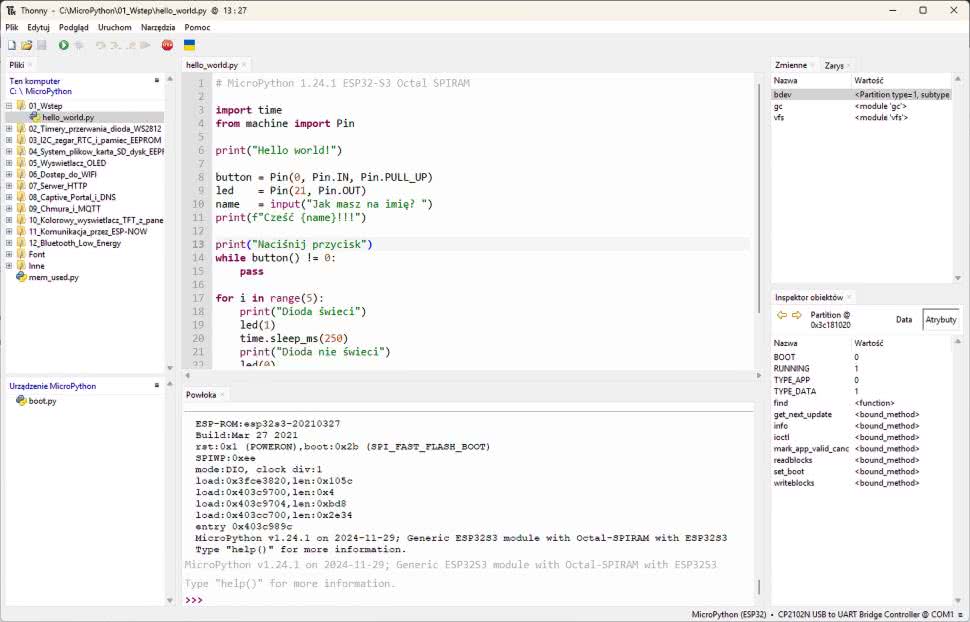Image resolution: width=970 pixels, height=622 pixels.
Task: Click back arrow in object inspector
Action: pyautogui.click(x=782, y=315)
